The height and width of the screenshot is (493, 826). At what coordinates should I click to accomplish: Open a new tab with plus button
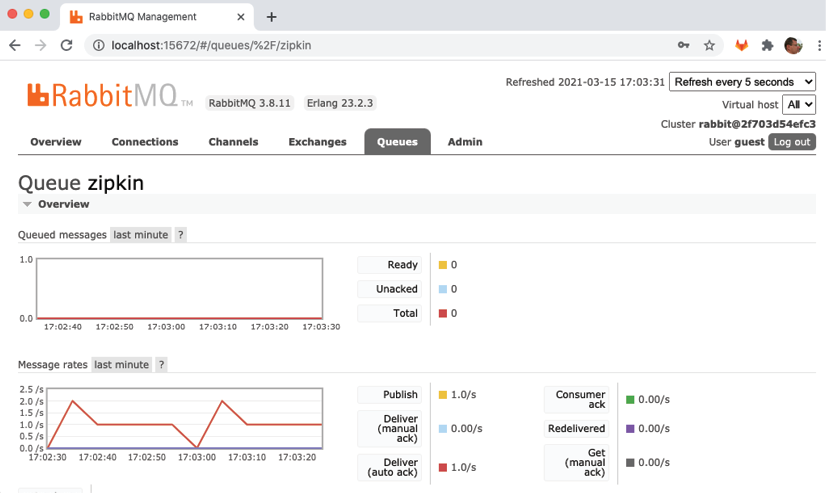coord(271,17)
